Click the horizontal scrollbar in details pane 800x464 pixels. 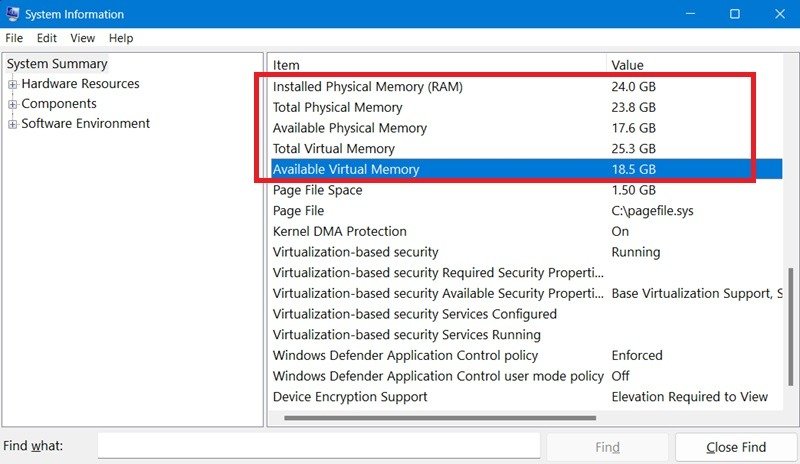click(x=440, y=418)
